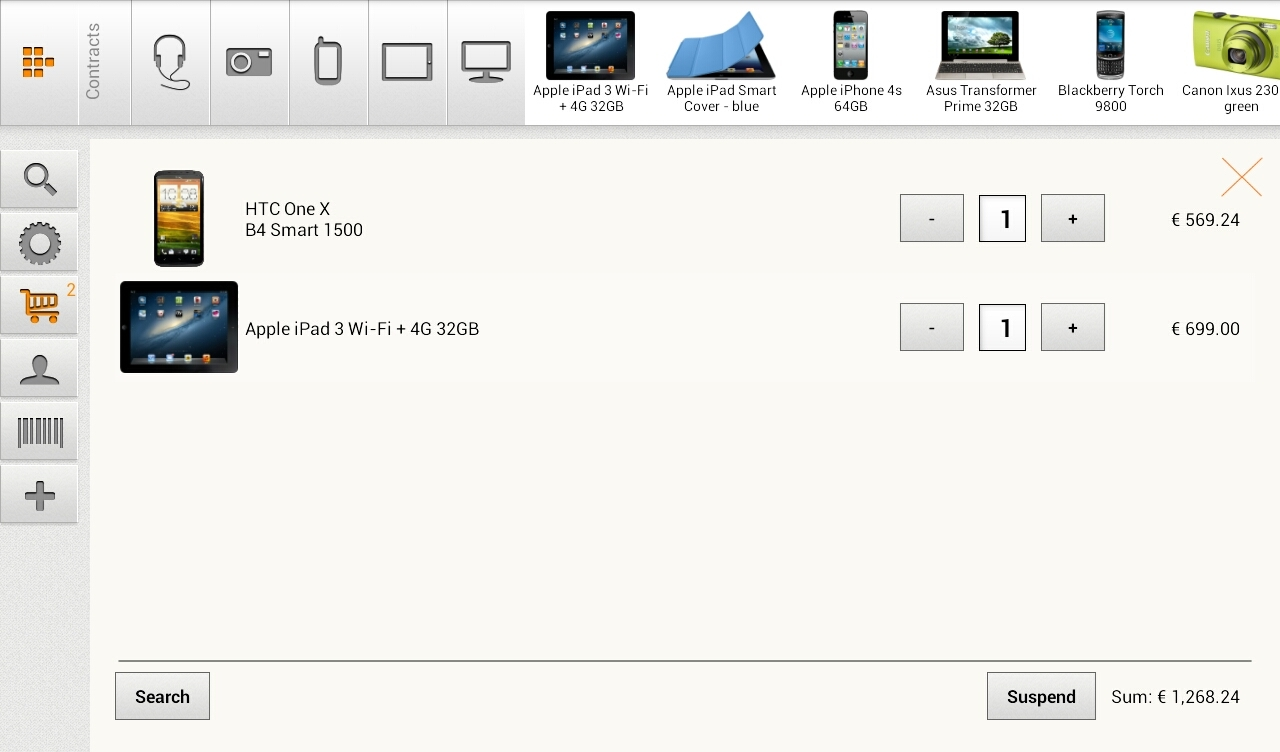
Task: Select Asus Transformer Prime 32GB product
Action: (981, 62)
